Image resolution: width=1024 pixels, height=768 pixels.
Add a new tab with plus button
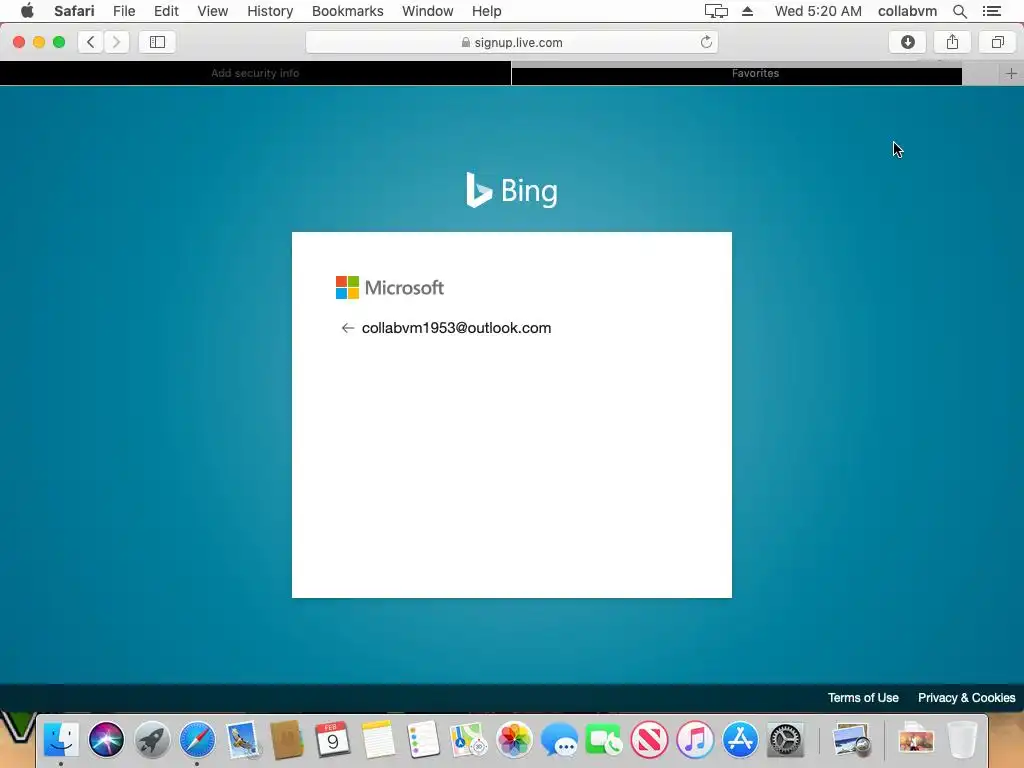click(x=1011, y=73)
